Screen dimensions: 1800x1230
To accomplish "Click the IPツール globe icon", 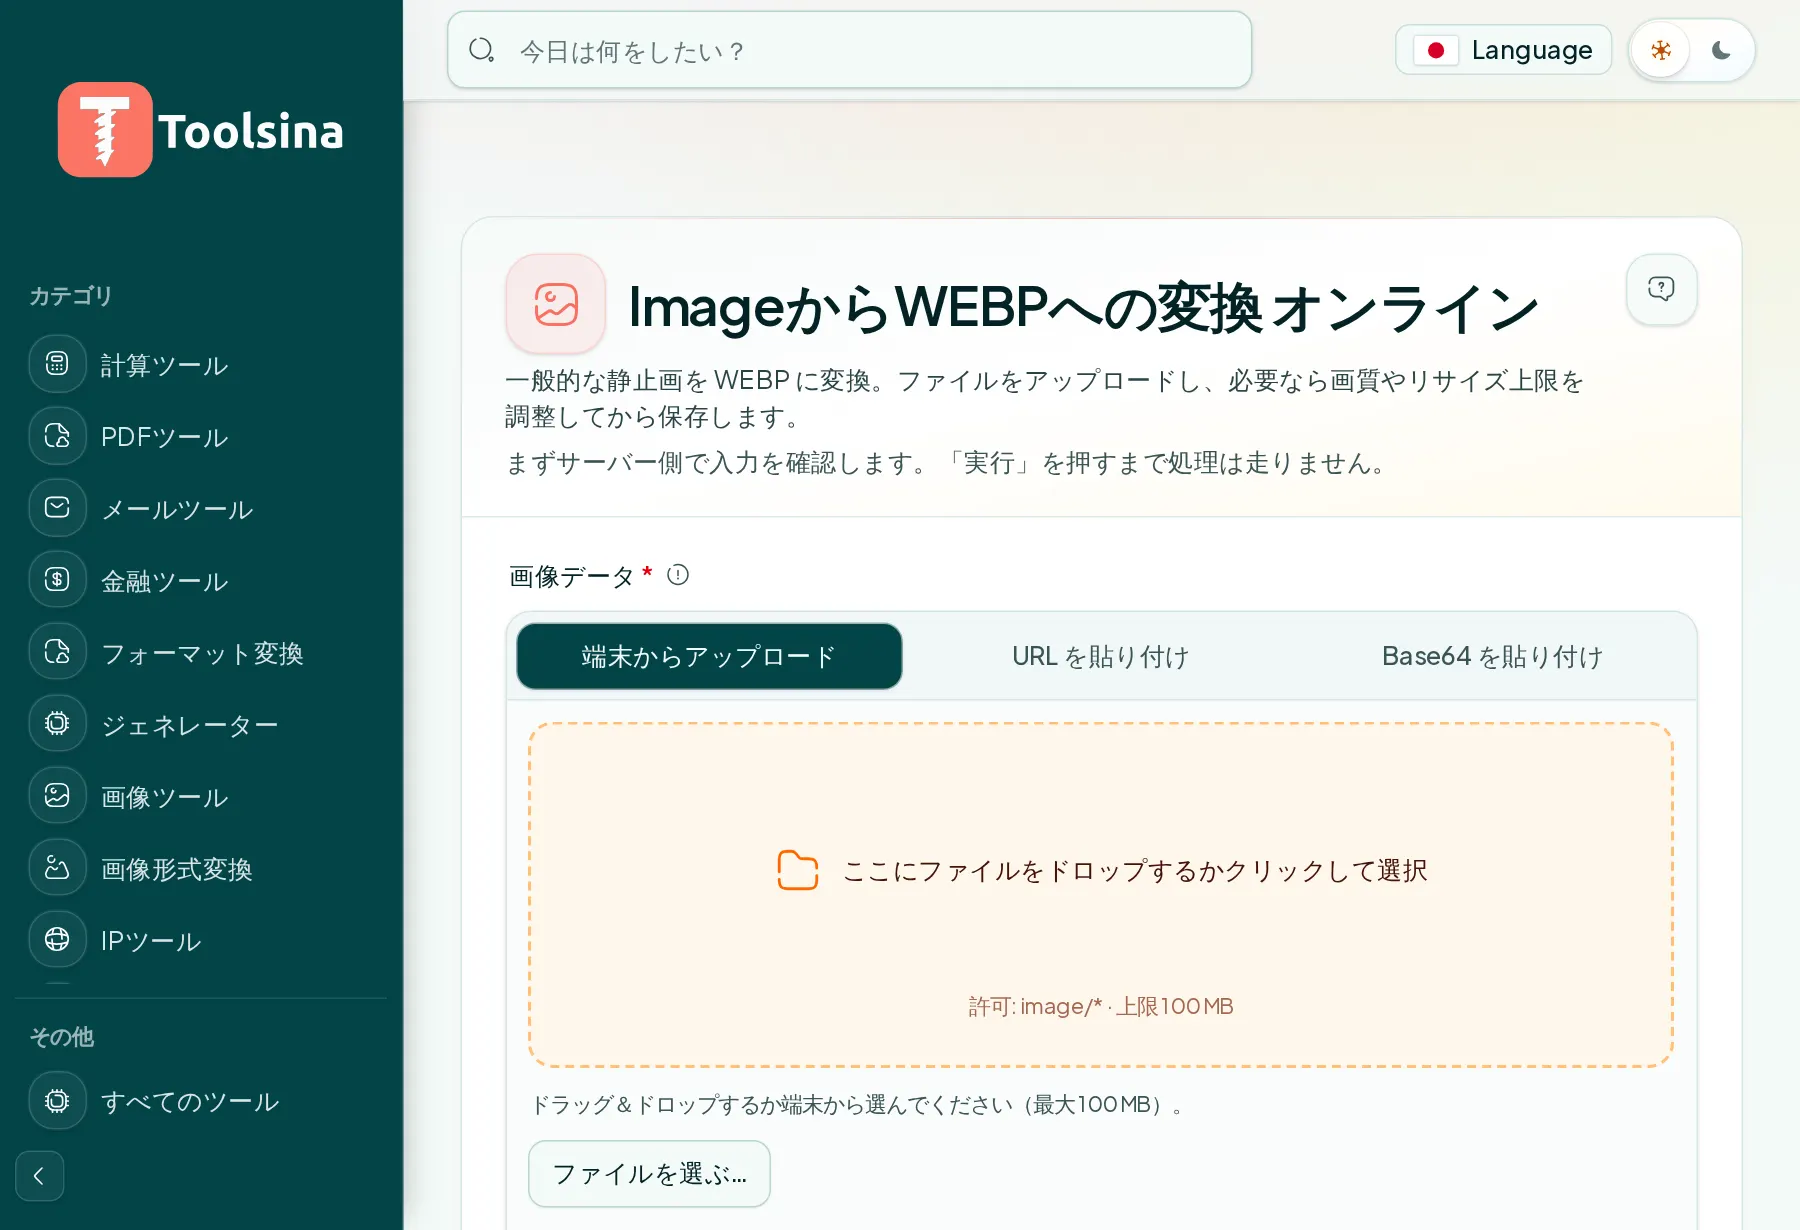I will pos(57,940).
